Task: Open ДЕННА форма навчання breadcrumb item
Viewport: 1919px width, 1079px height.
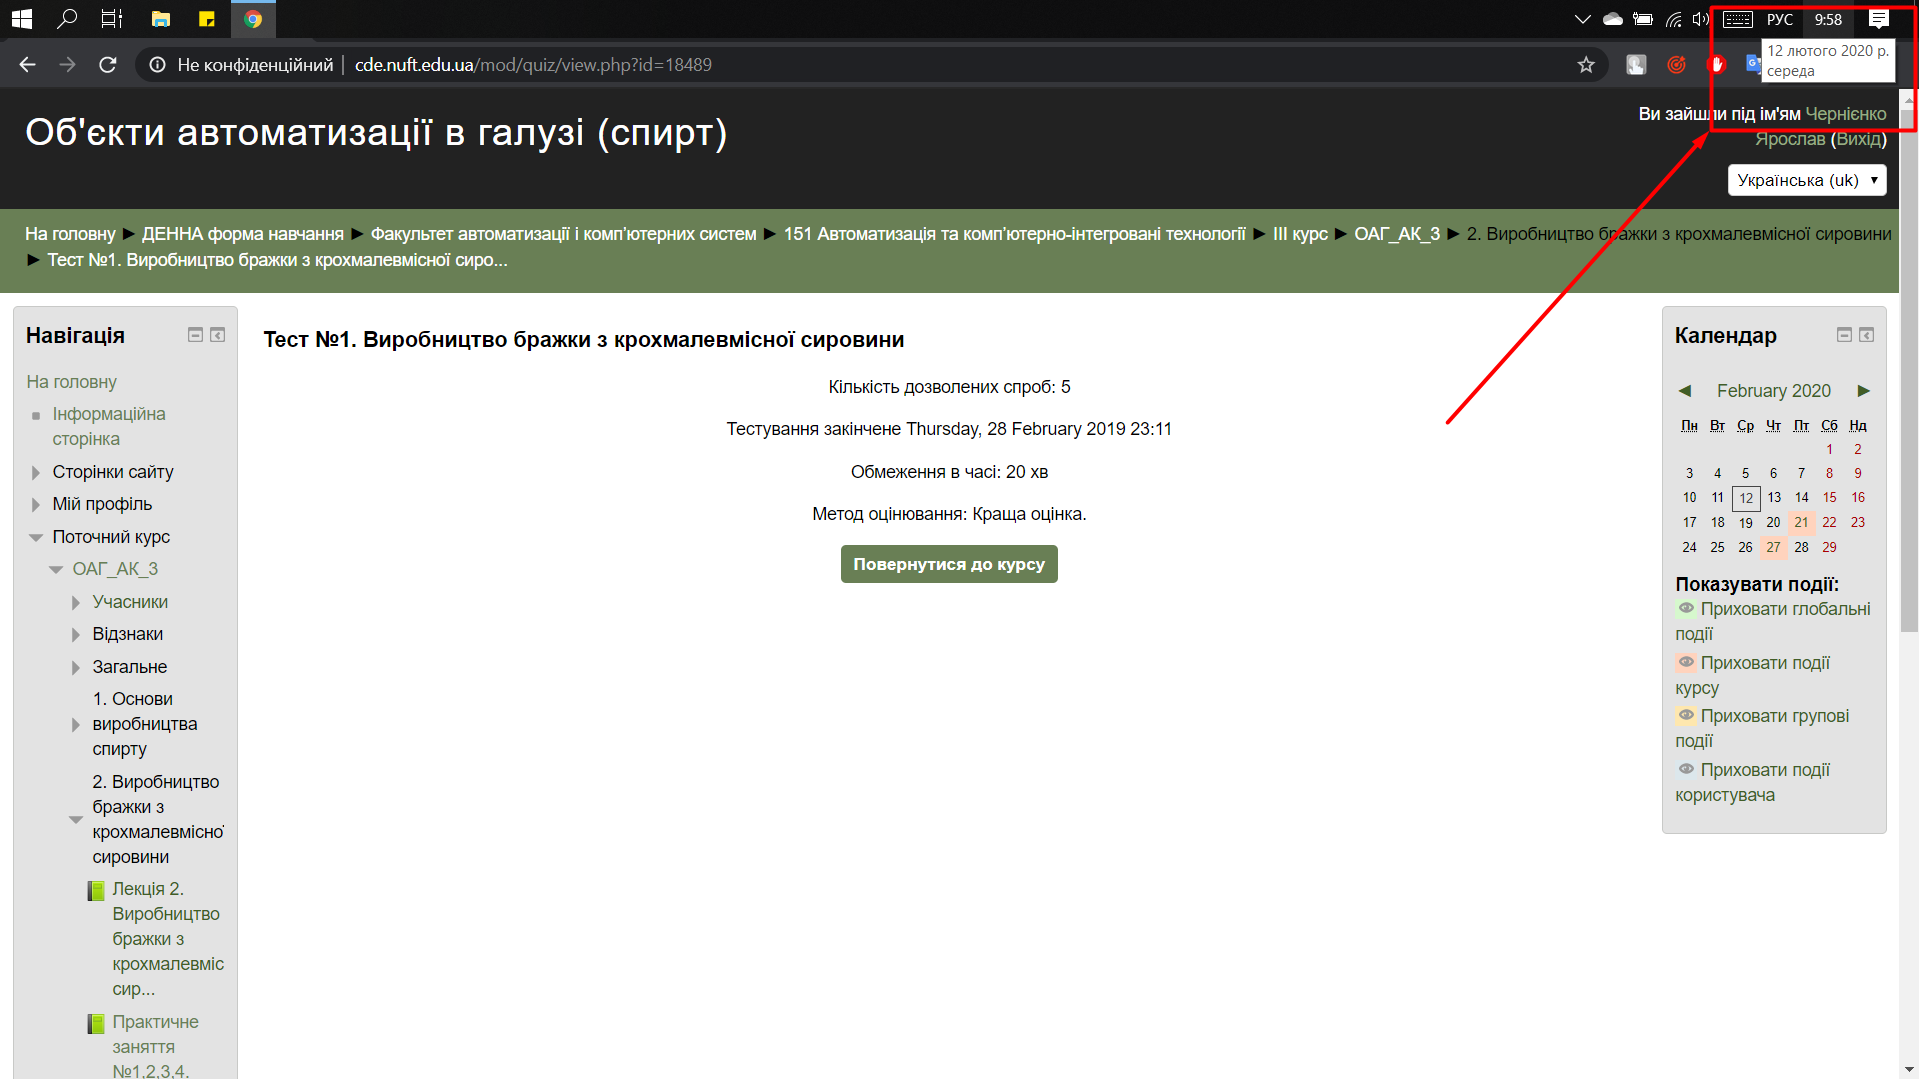Action: click(x=242, y=234)
